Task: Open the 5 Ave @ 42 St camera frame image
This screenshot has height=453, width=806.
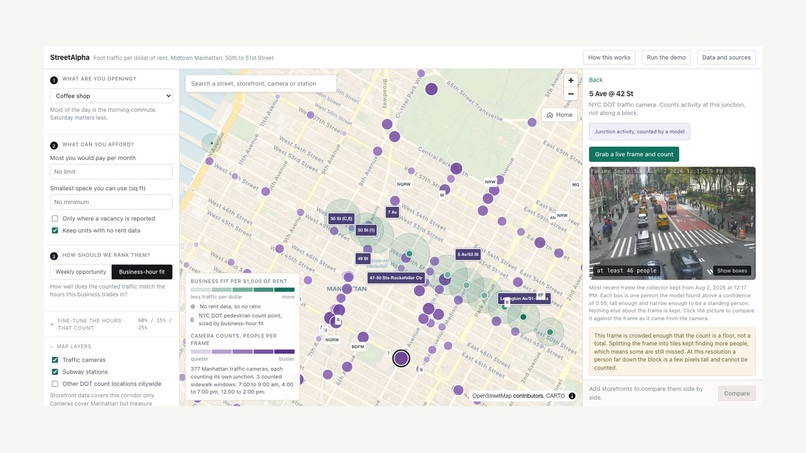Action: (672, 223)
